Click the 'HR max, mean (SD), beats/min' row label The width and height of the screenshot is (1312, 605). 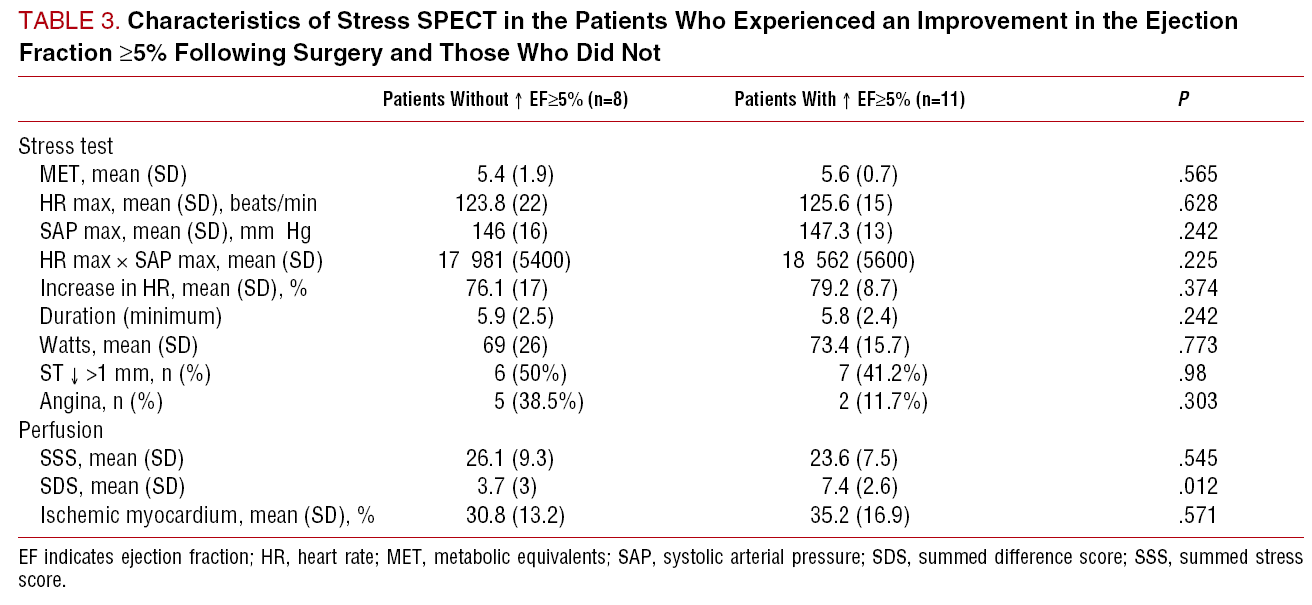click(178, 204)
